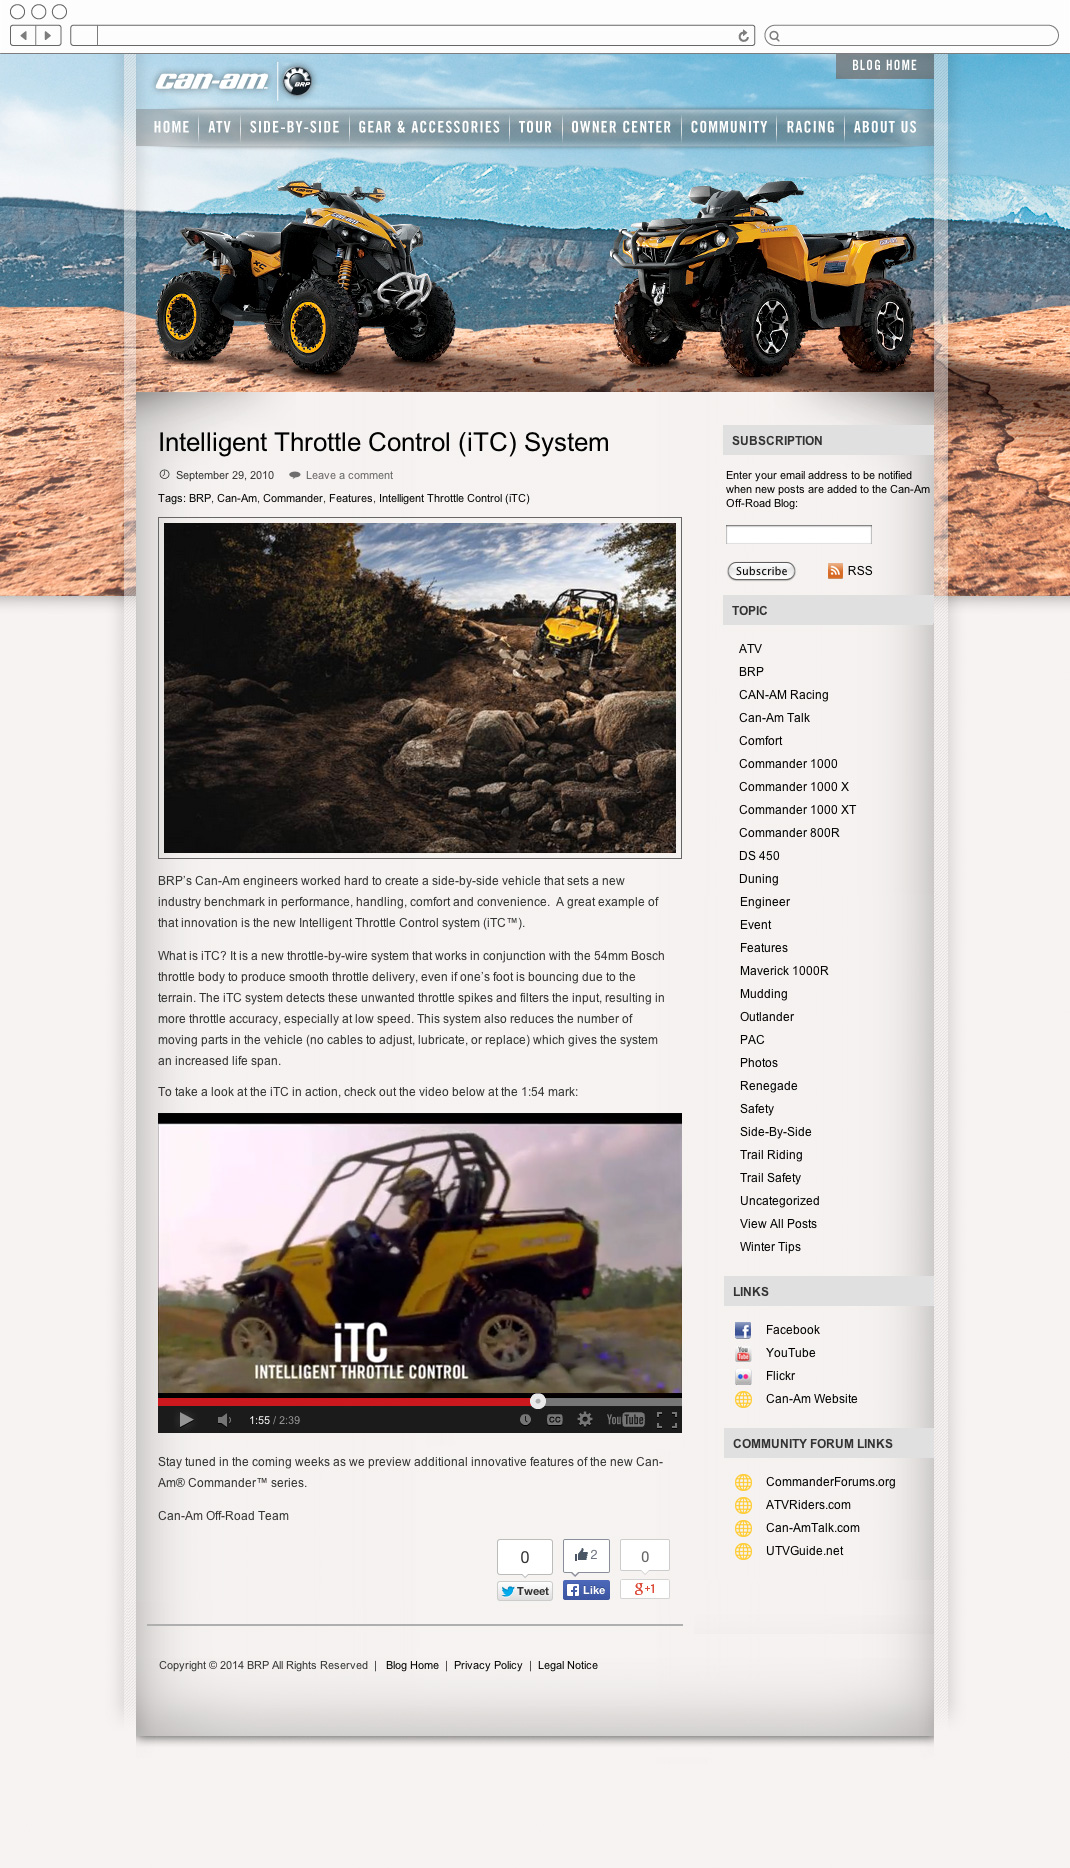This screenshot has height=1868, width=1070.
Task: Click YouTube logo in video player
Action: (x=626, y=1420)
